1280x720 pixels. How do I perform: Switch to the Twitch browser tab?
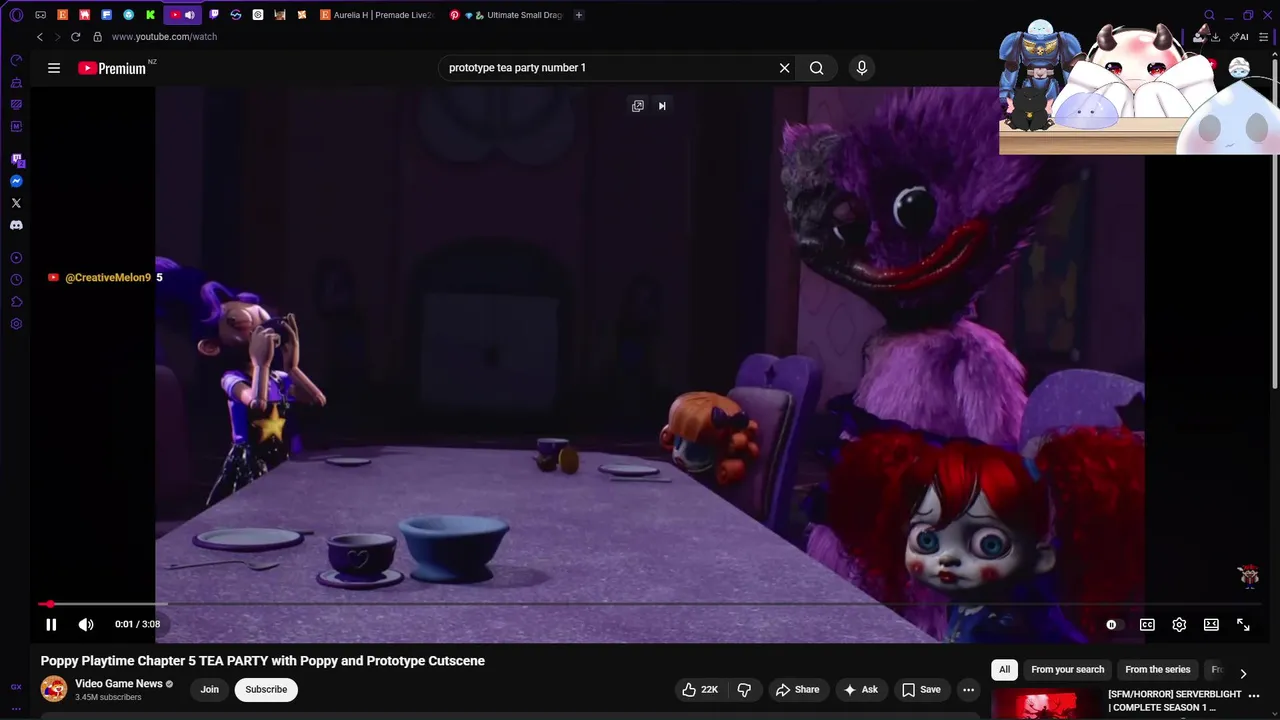tap(214, 15)
